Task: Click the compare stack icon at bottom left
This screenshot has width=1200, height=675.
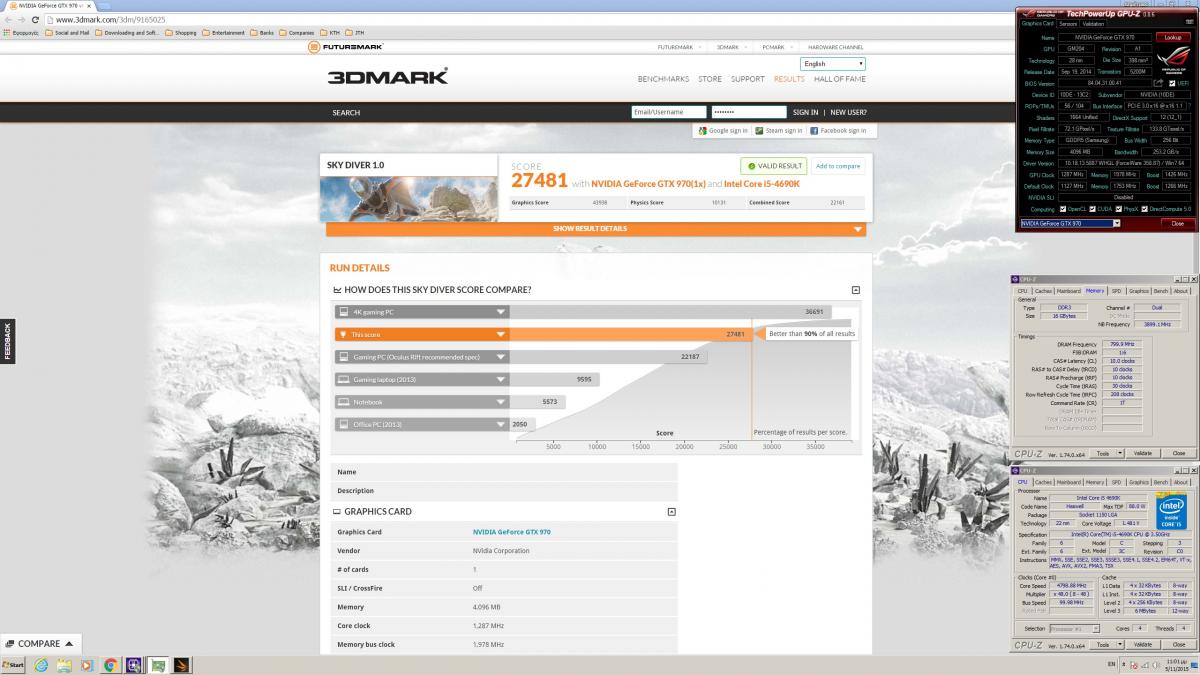Action: pos(10,643)
